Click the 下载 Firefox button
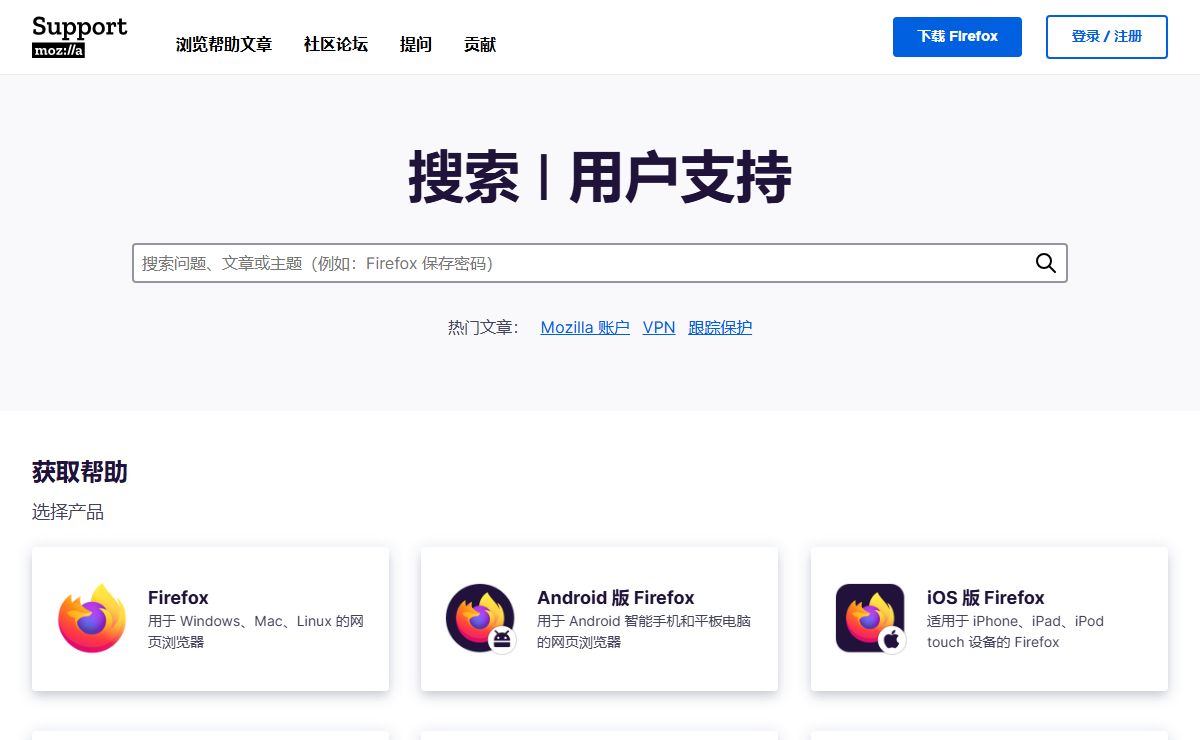The height and width of the screenshot is (740, 1200). click(x=957, y=37)
